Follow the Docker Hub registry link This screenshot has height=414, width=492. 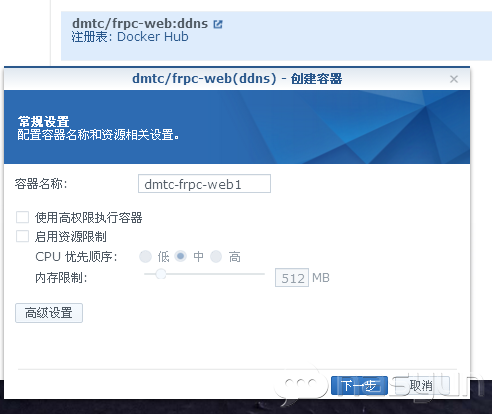(153, 37)
